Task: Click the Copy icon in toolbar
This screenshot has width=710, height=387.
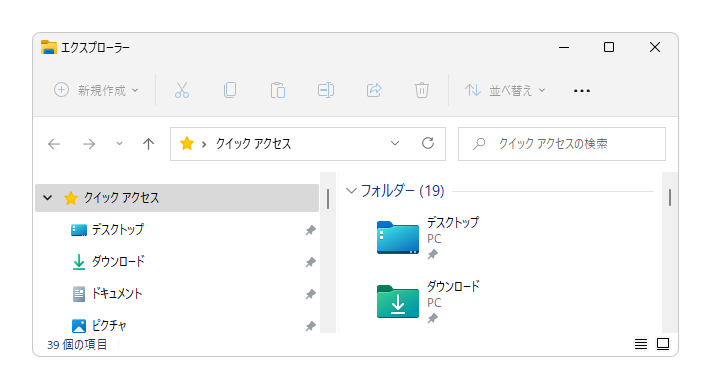Action: tap(230, 90)
